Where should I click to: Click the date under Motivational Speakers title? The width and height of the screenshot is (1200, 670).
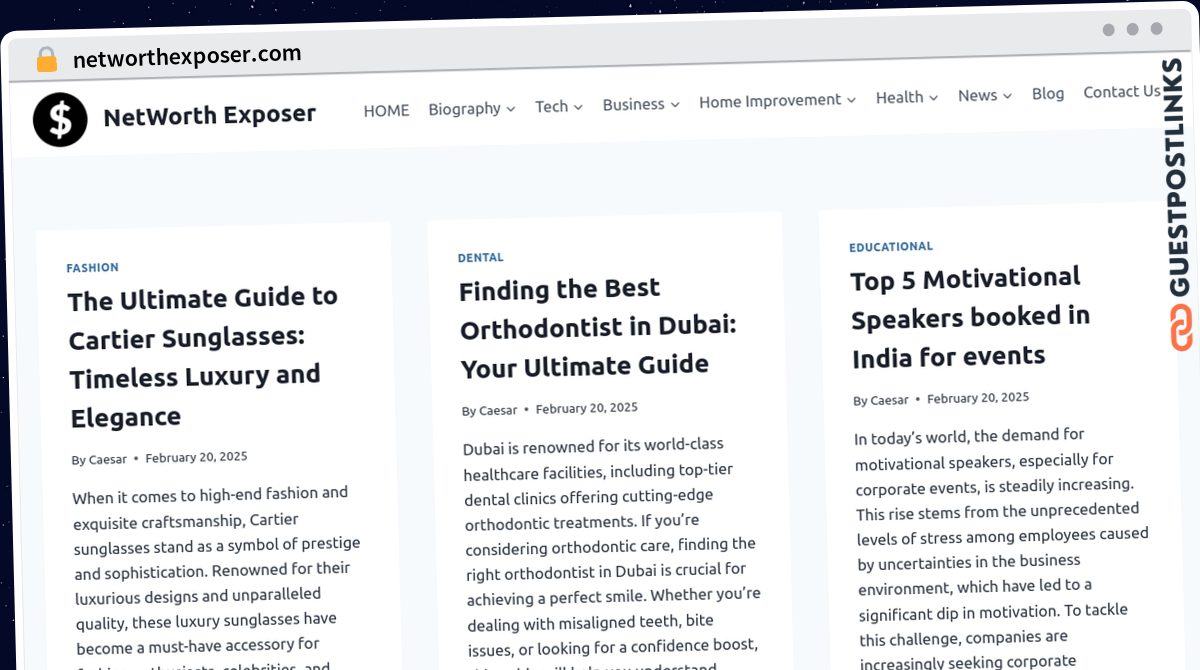pyautogui.click(x=978, y=398)
